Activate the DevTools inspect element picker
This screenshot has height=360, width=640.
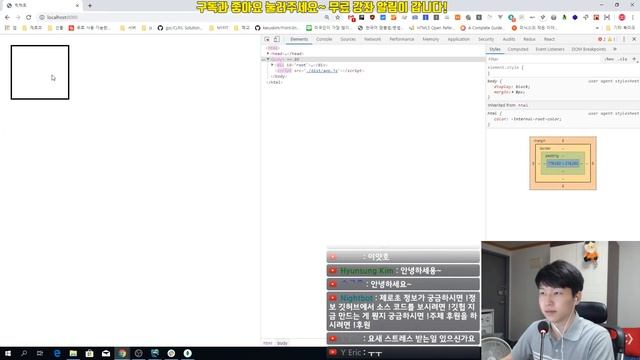tap(267, 39)
